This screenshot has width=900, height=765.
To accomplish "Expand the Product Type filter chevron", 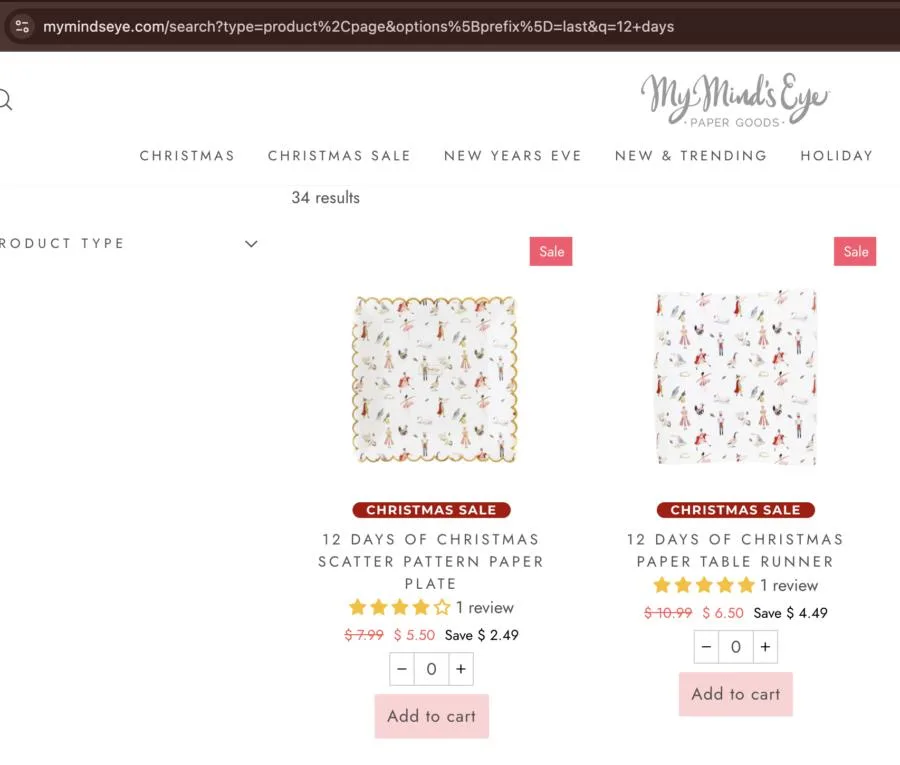I will pos(251,244).
